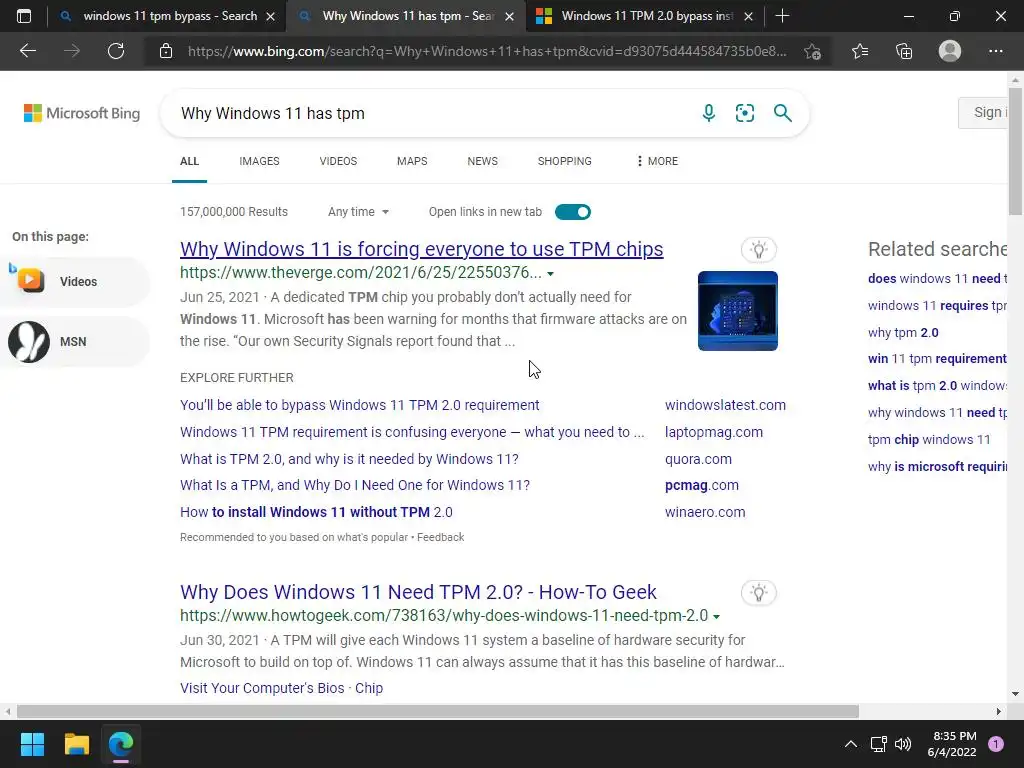Image resolution: width=1024 pixels, height=768 pixels.
Task: Open Edge settings and more menu
Action: 995,51
